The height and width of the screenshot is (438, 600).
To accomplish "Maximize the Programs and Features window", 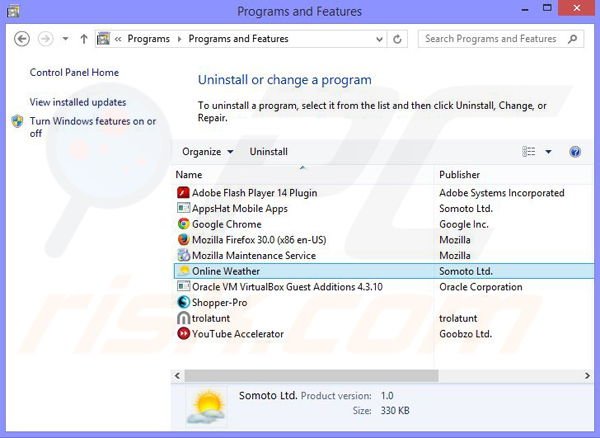I will click(547, 8).
